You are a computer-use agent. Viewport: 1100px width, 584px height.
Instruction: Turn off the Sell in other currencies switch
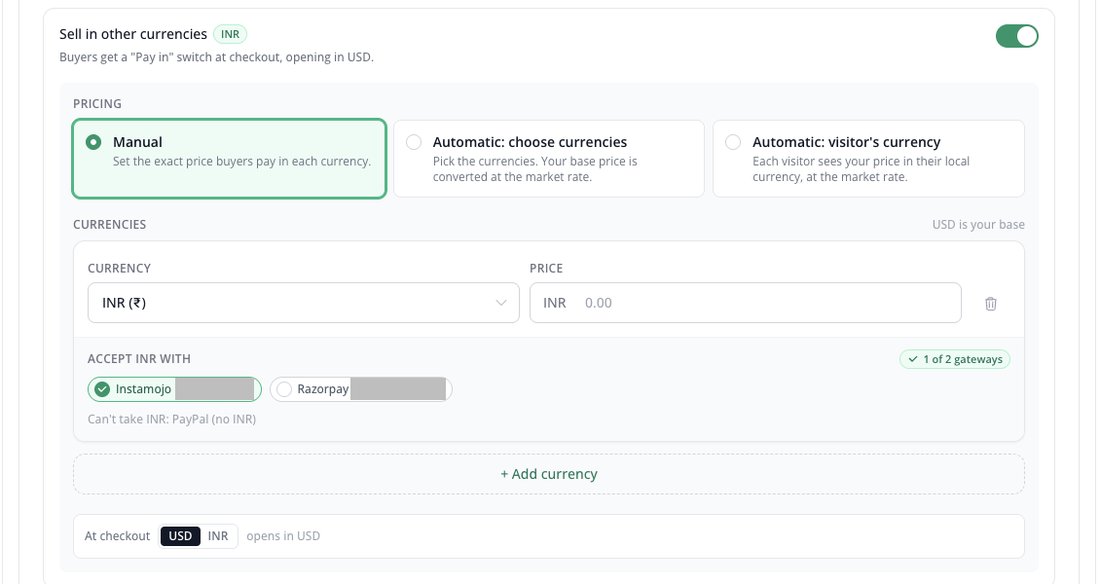tap(1017, 36)
